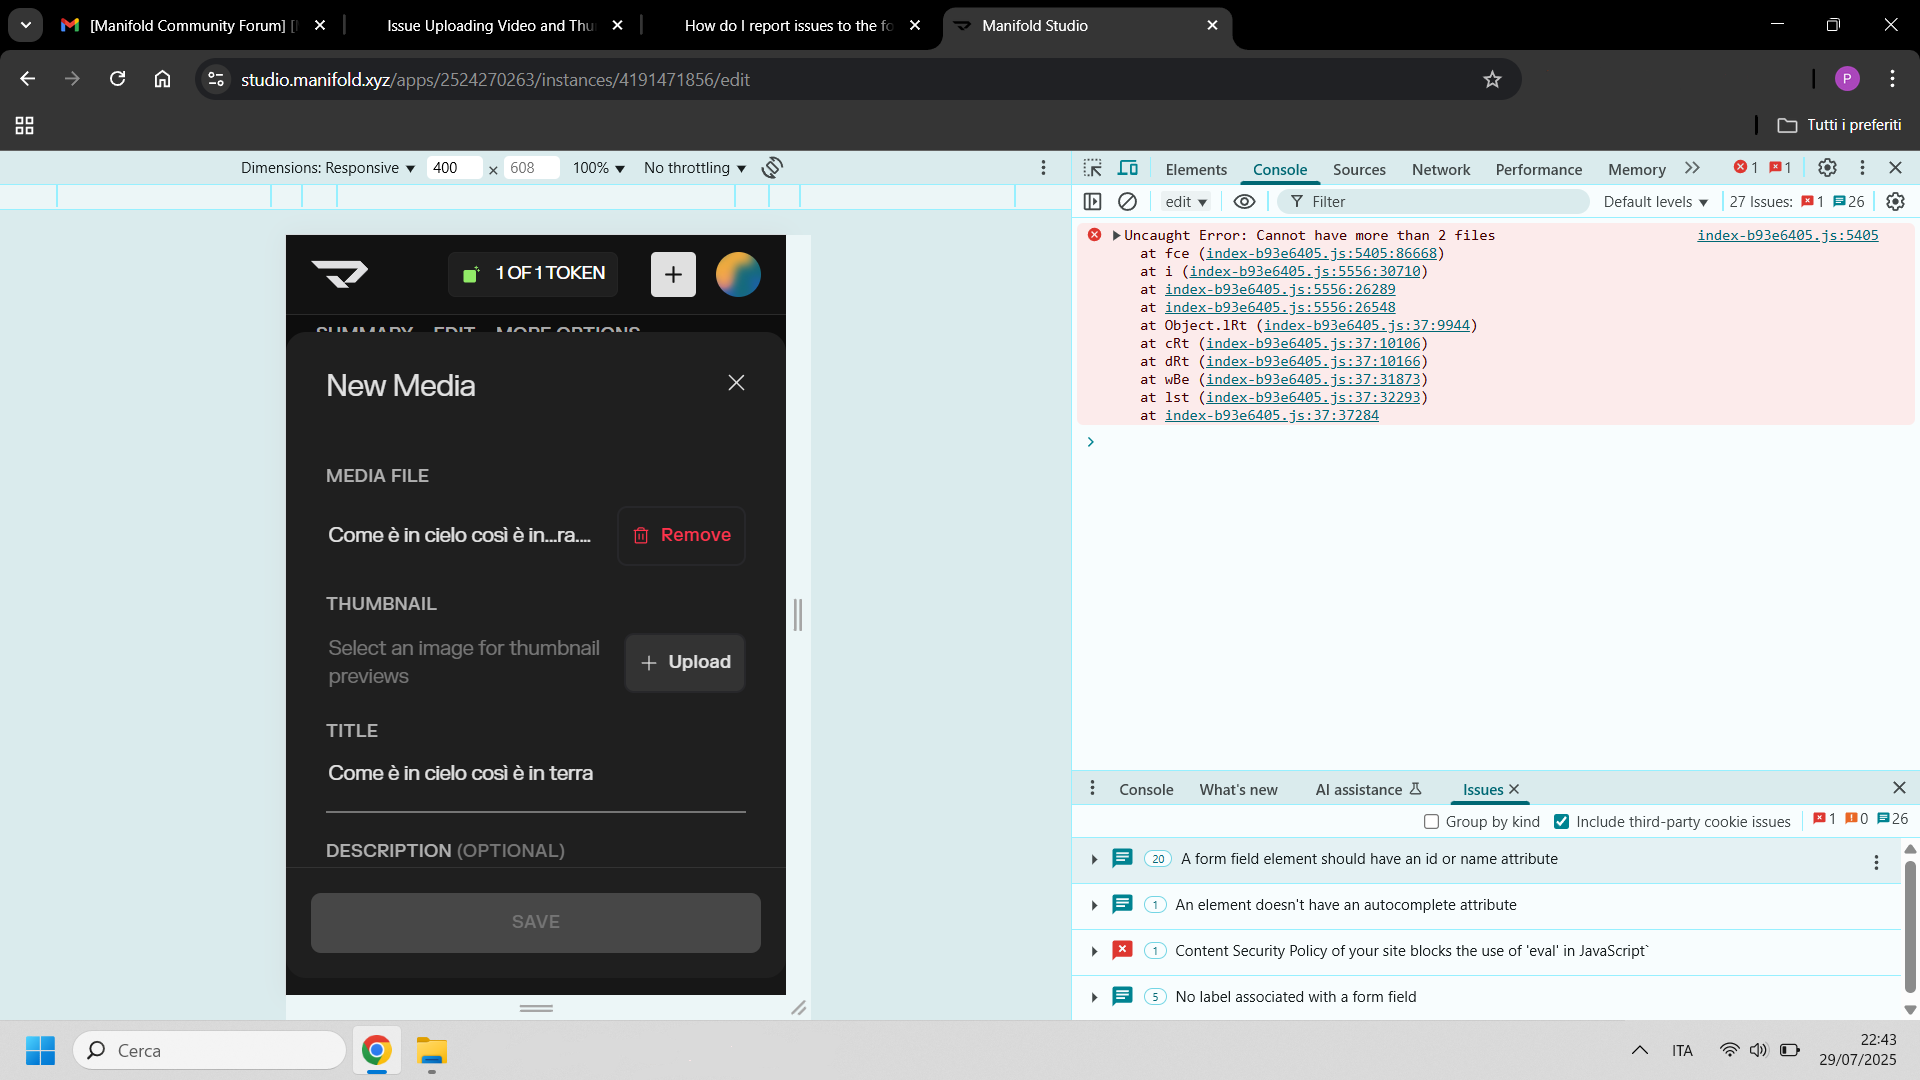Open the No throttling dropdown

pos(695,168)
